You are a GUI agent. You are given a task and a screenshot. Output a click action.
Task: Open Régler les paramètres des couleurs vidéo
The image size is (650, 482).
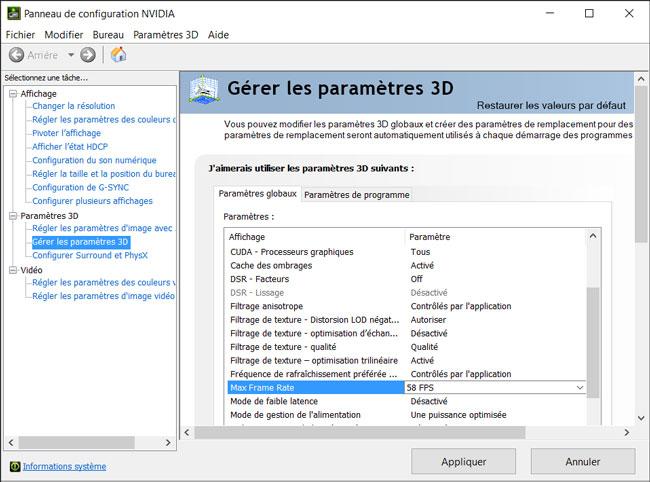point(104,283)
